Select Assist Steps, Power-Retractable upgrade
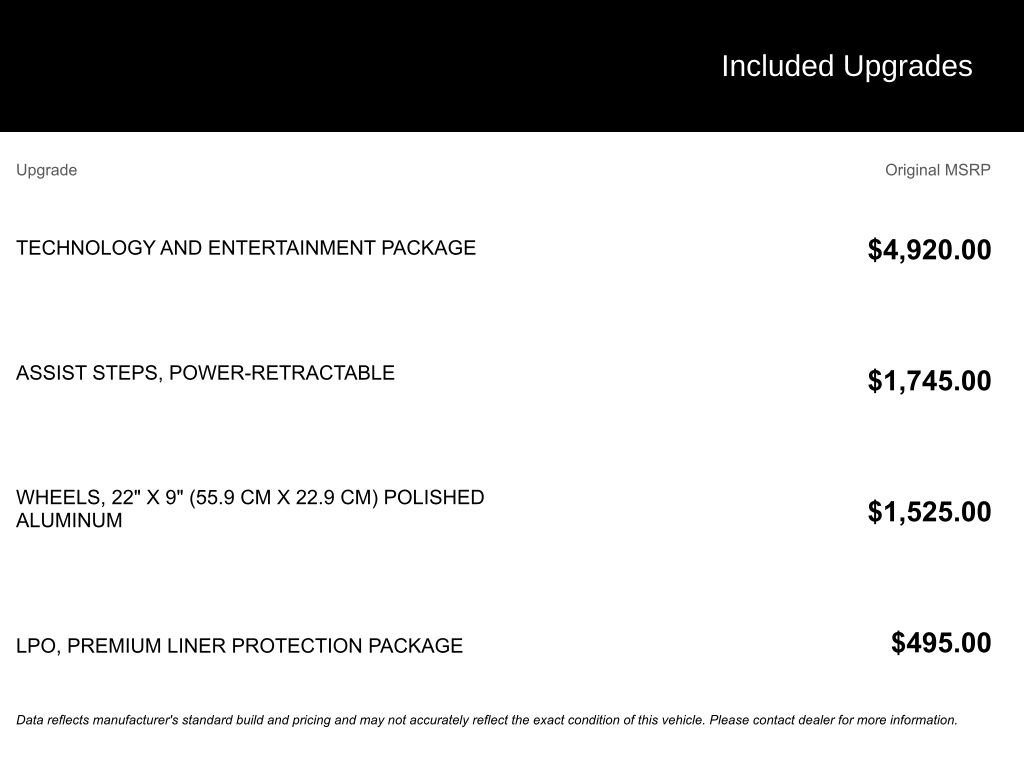The height and width of the screenshot is (768, 1024). (x=205, y=373)
